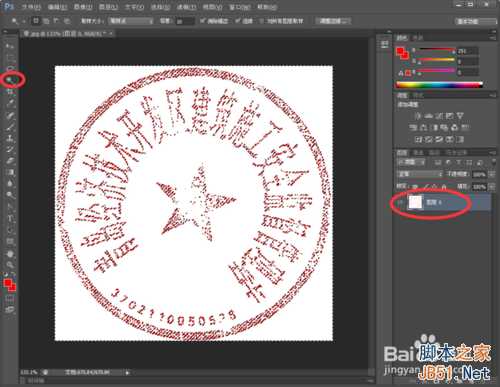
Task: Select the Dodge tool
Action: [10, 195]
